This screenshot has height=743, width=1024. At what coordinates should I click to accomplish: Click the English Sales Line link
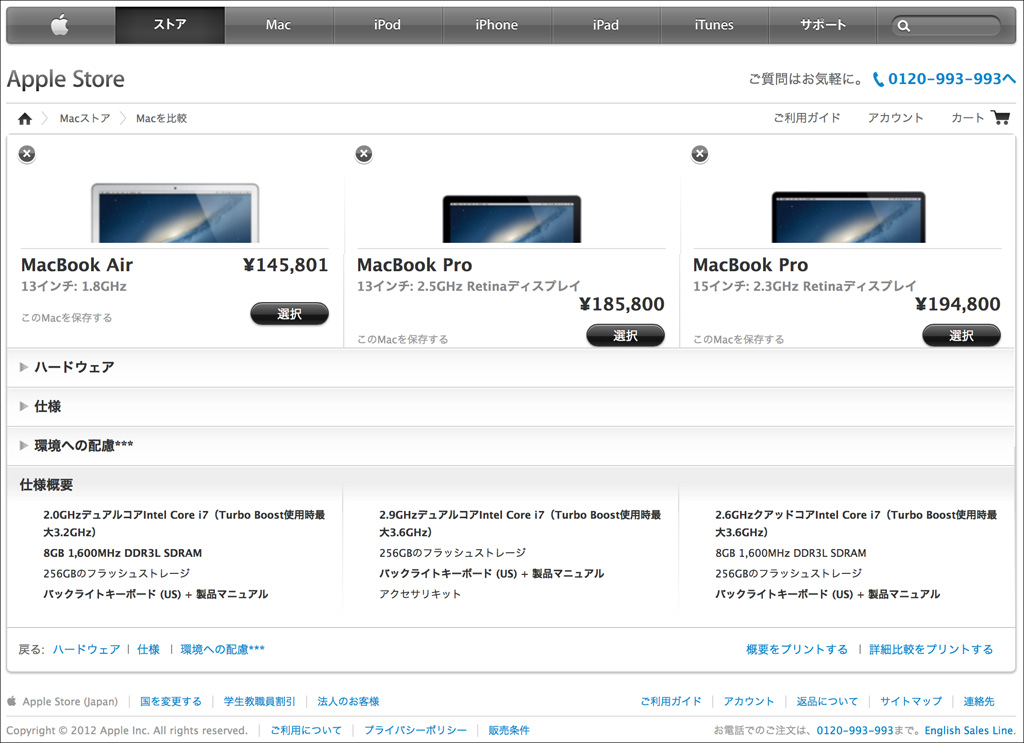click(x=969, y=731)
